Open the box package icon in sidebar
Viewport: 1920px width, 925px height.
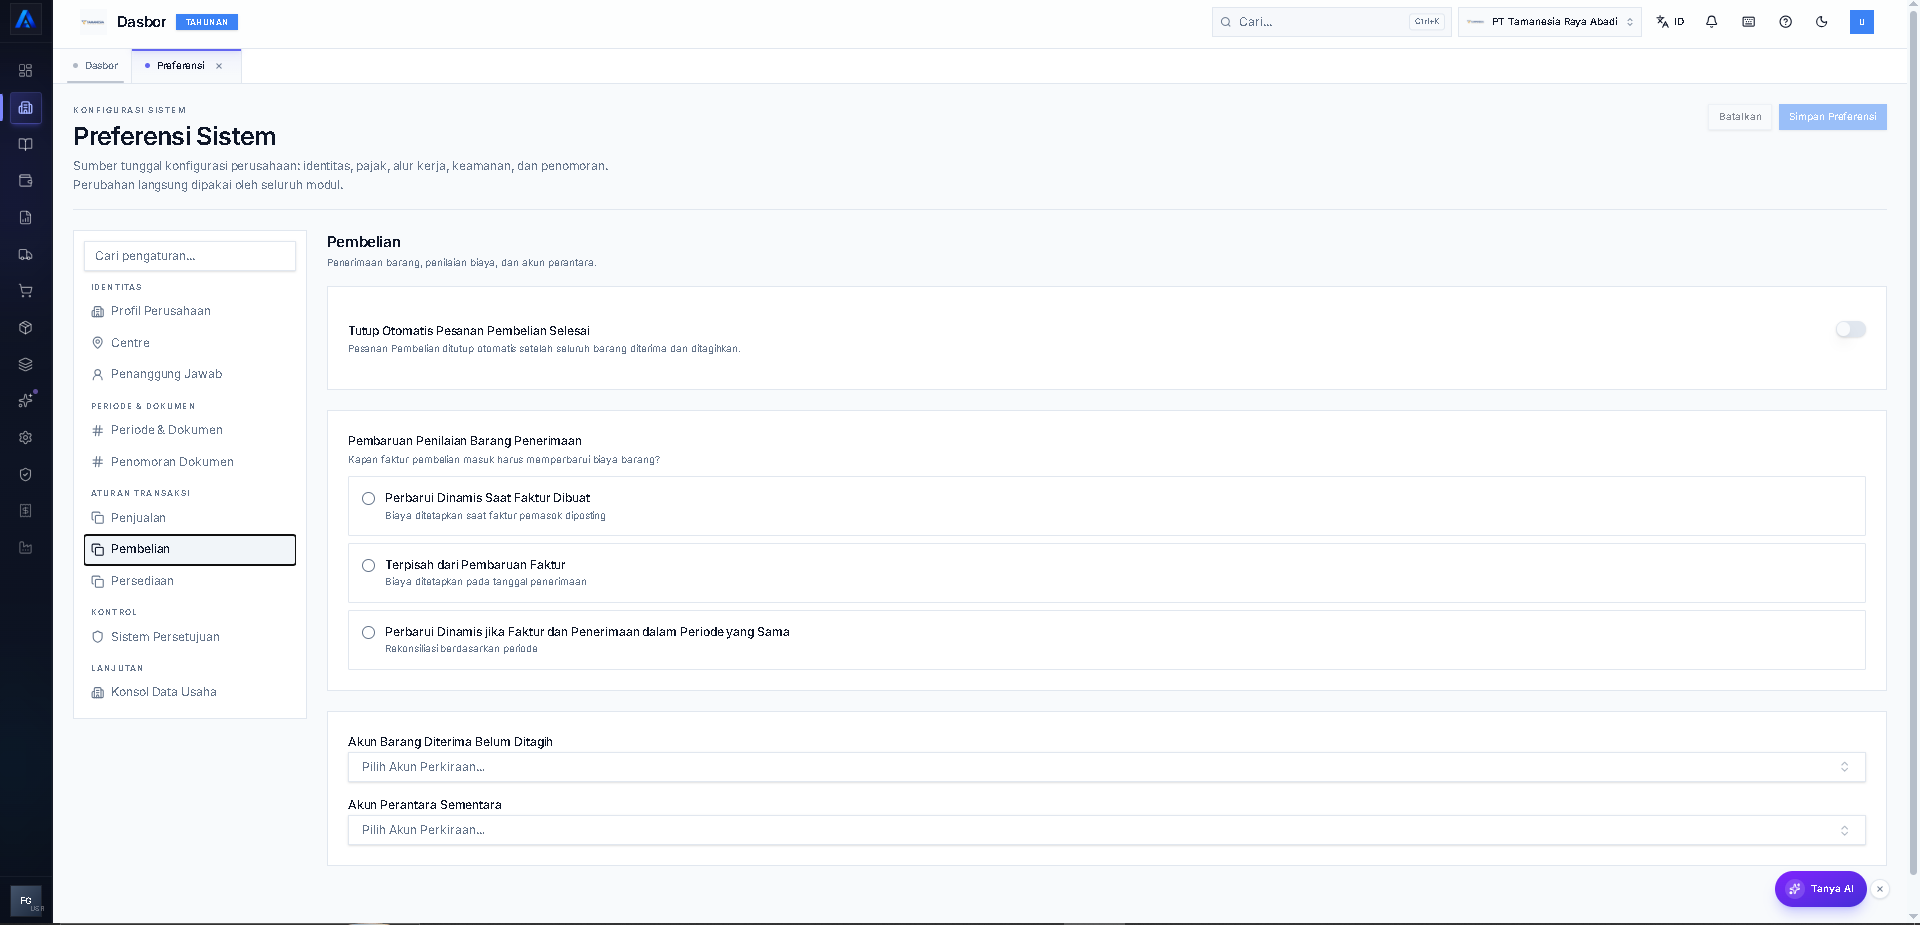point(26,328)
